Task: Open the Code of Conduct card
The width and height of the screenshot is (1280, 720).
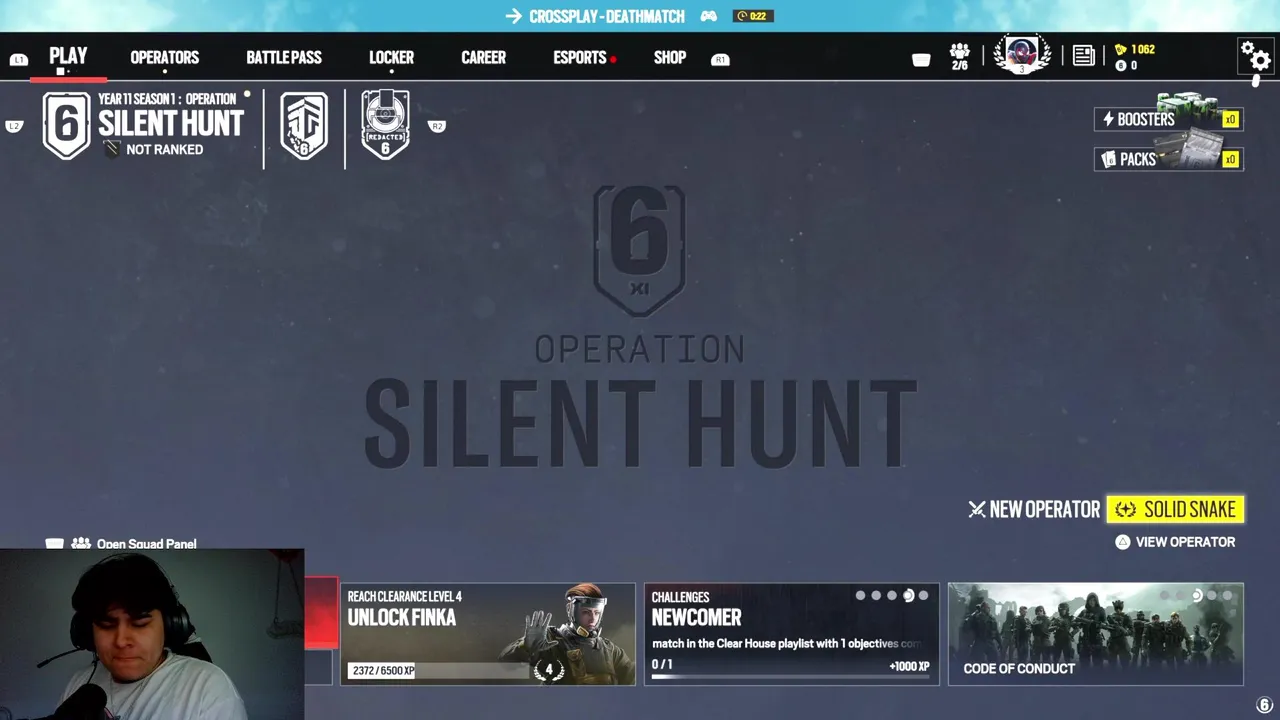Action: (x=1095, y=634)
